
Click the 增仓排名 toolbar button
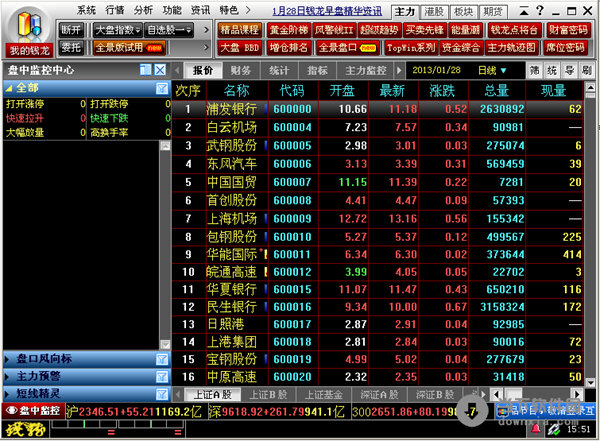coord(289,48)
